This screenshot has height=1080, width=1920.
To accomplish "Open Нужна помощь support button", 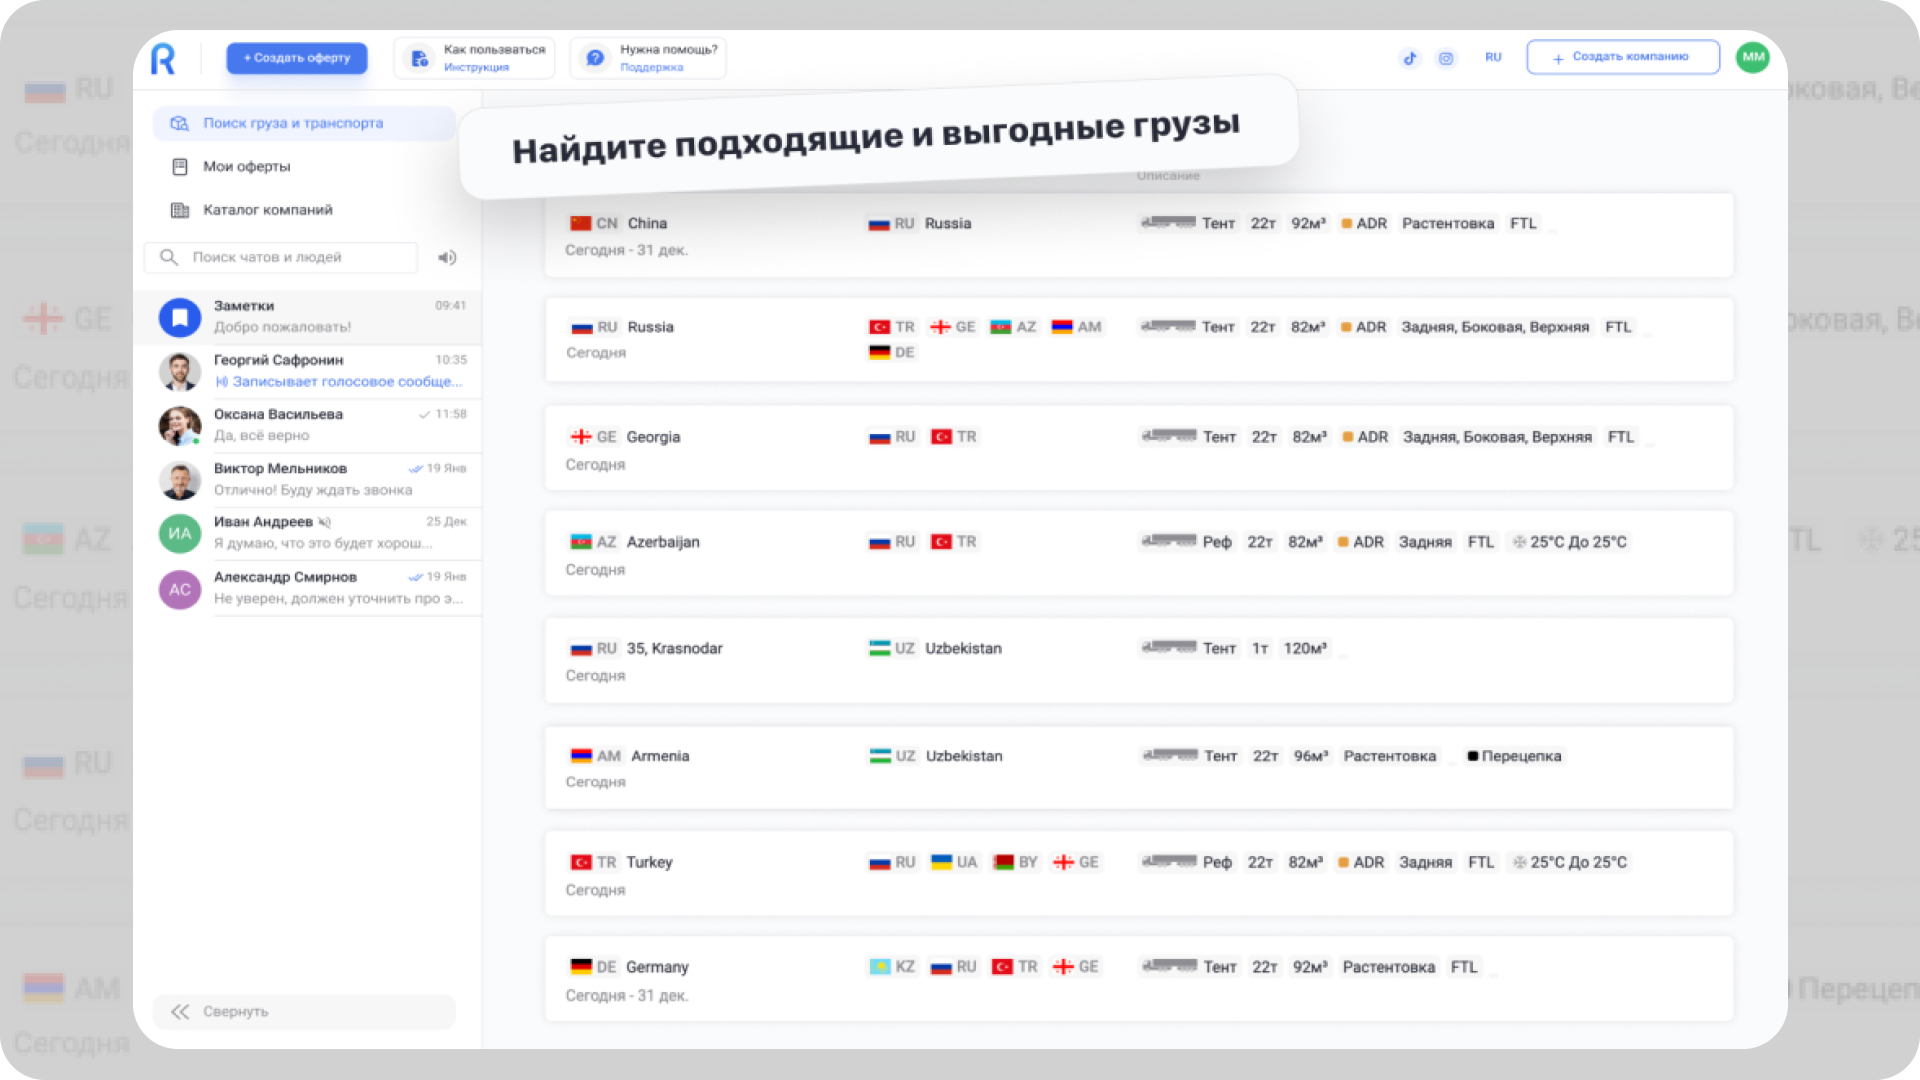I will [x=648, y=58].
